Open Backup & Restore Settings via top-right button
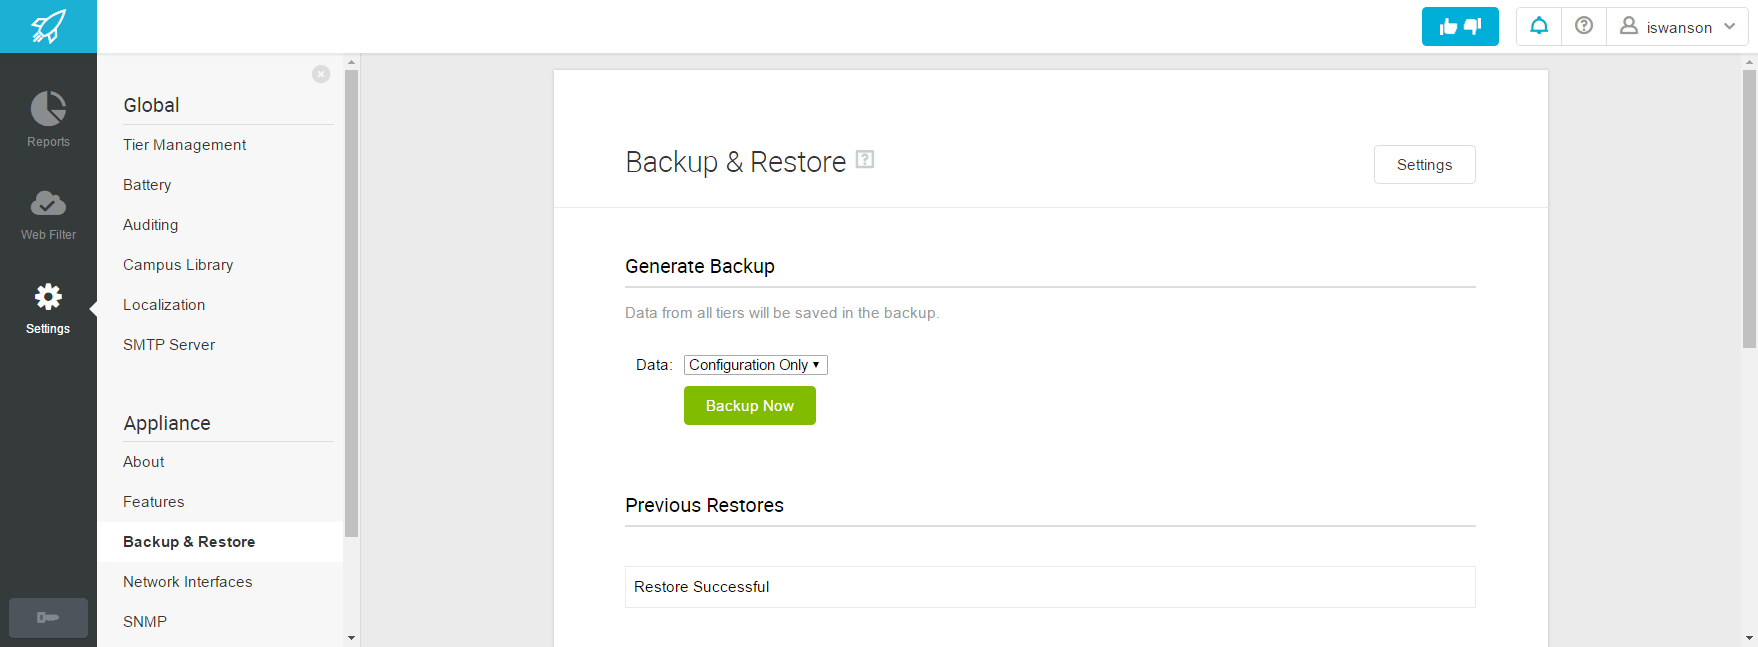Image resolution: width=1758 pixels, height=647 pixels. click(1424, 164)
